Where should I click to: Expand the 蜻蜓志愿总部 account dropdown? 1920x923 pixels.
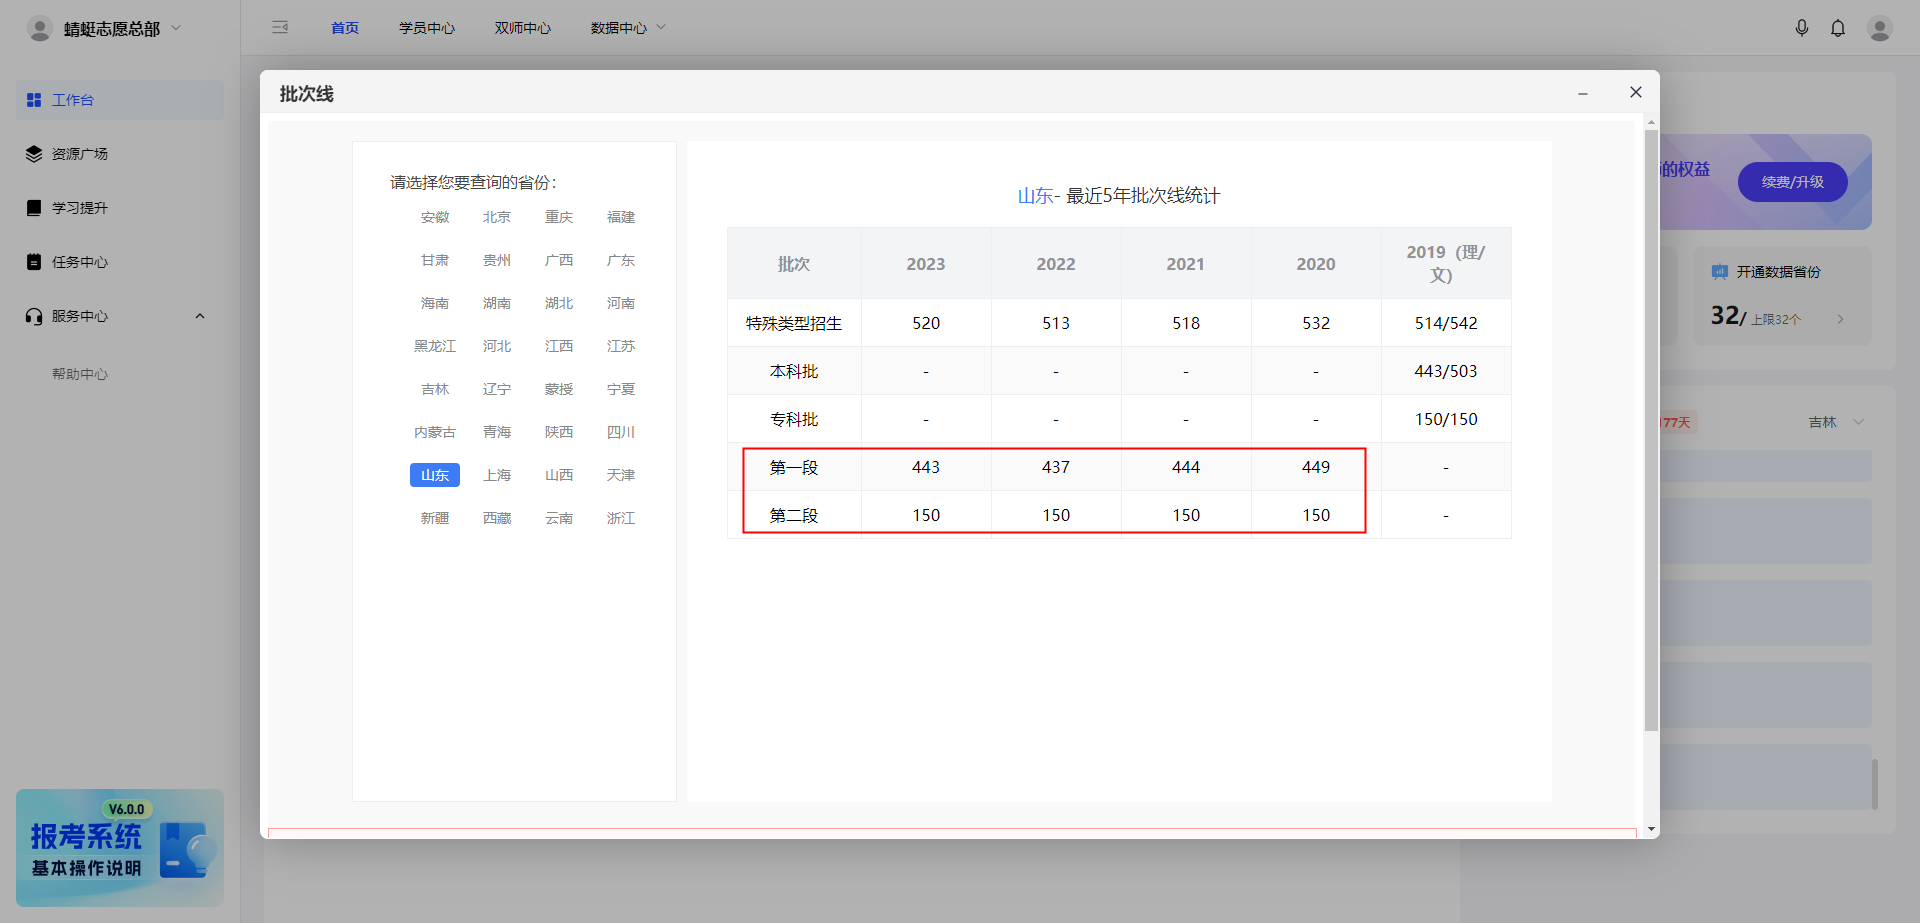click(x=175, y=27)
